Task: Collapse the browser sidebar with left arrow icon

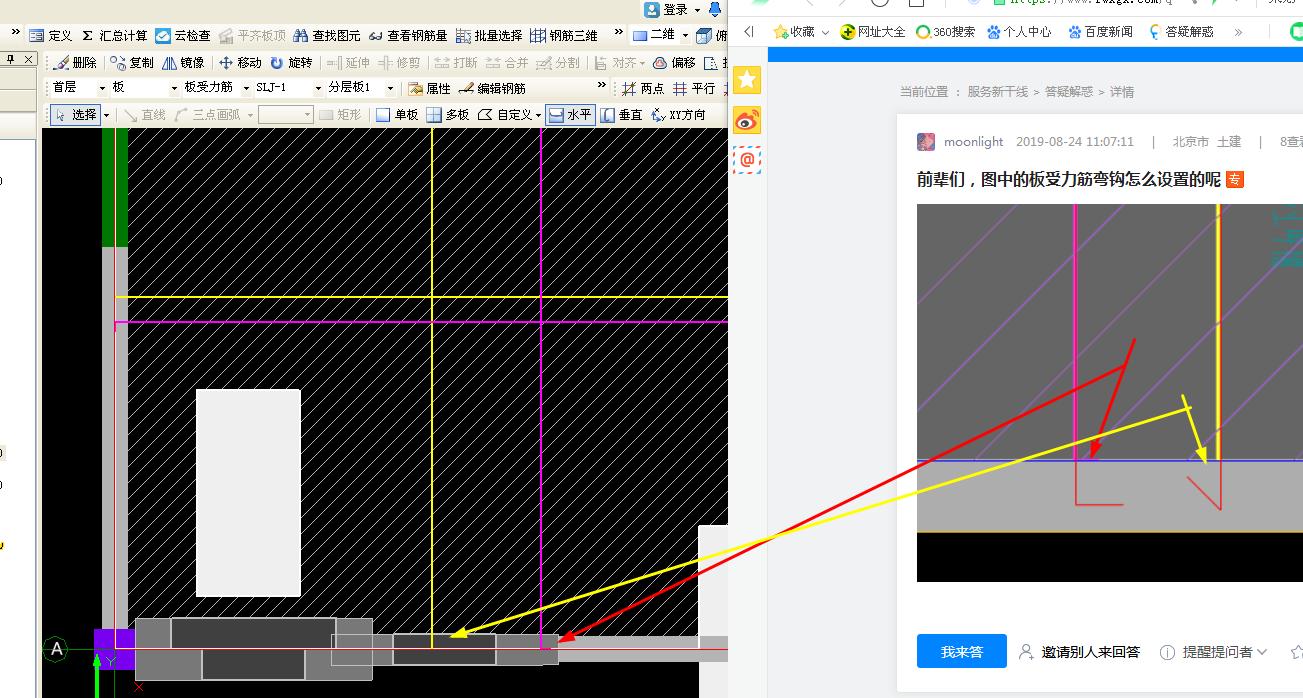Action: click(x=749, y=32)
